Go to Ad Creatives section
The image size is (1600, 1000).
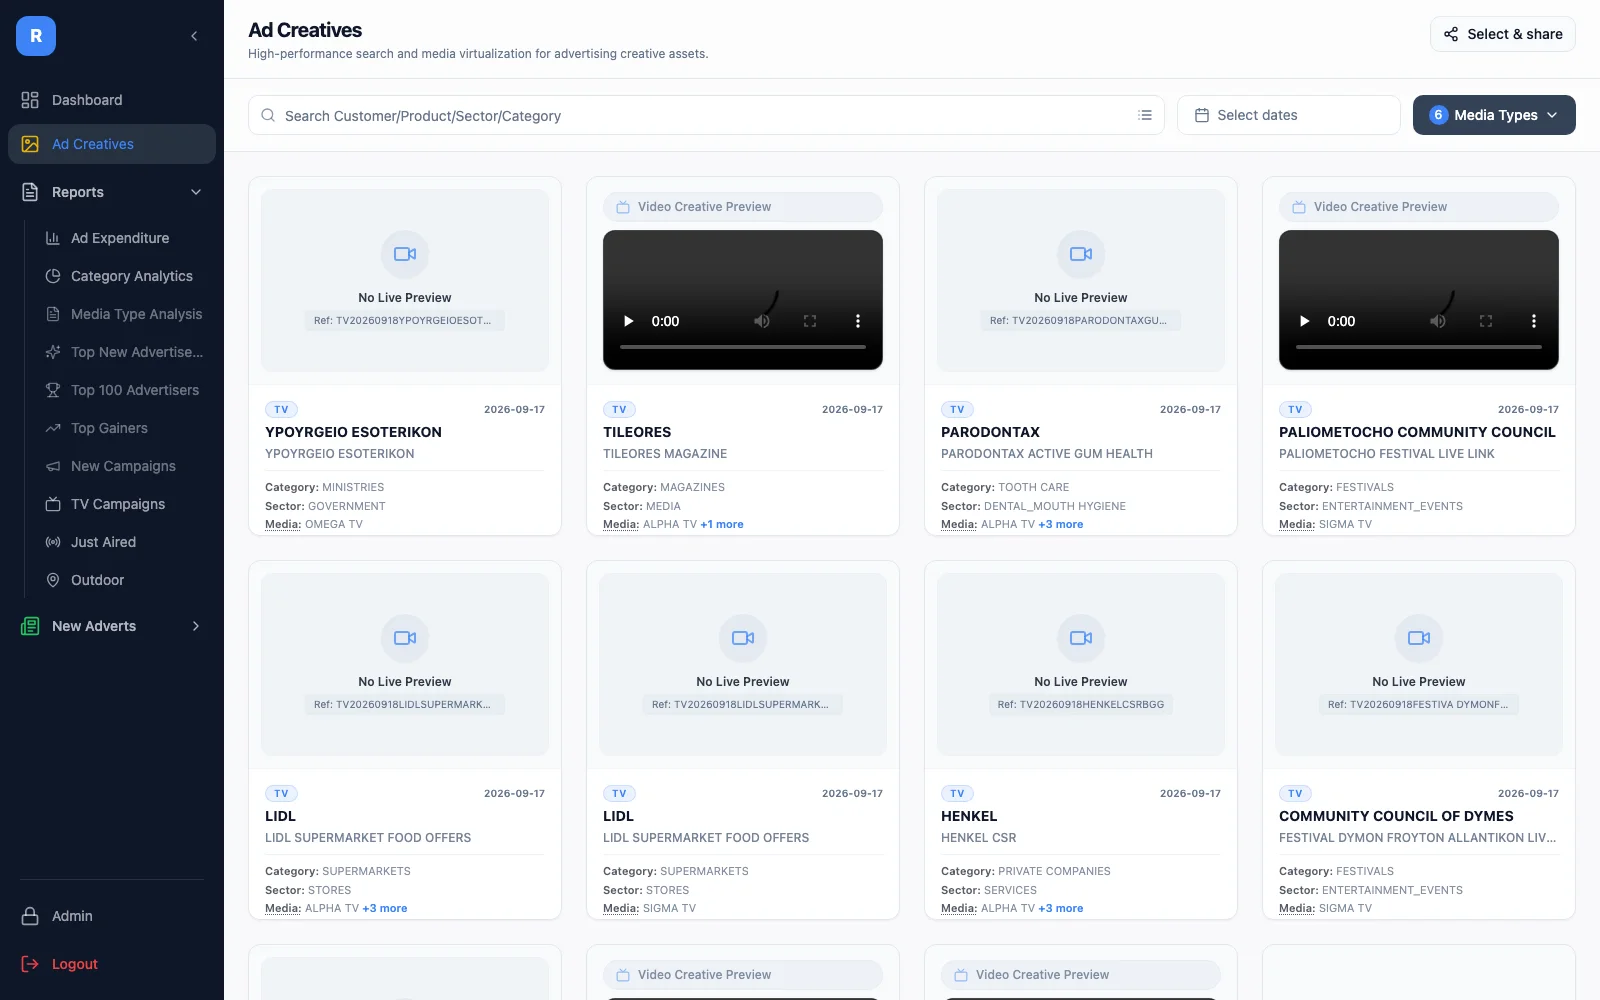click(112, 144)
